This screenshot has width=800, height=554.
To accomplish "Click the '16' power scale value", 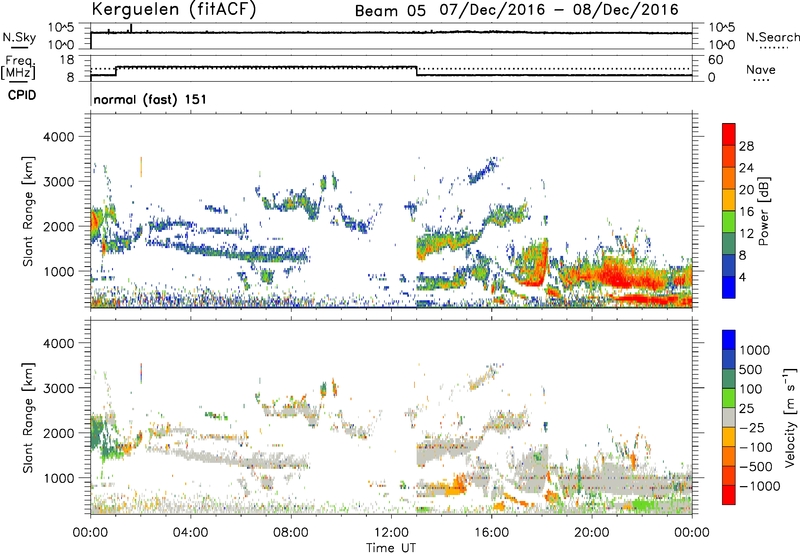I will point(746,212).
